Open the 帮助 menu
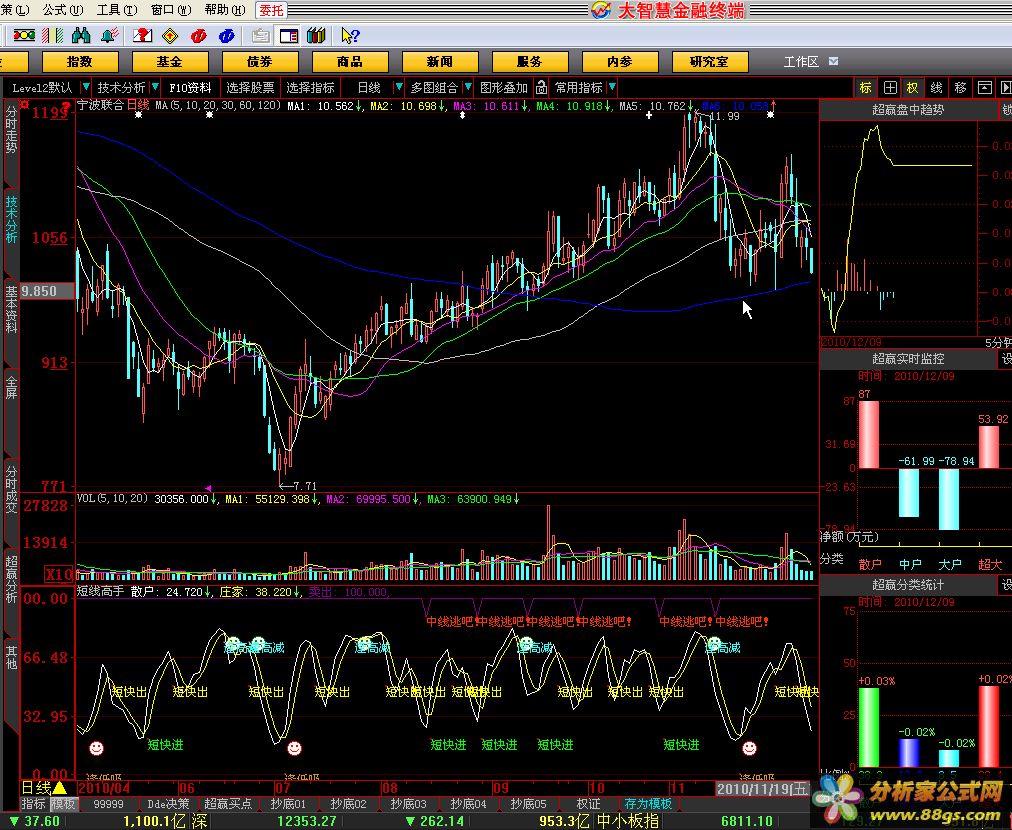The width and height of the screenshot is (1012, 830). pos(225,10)
